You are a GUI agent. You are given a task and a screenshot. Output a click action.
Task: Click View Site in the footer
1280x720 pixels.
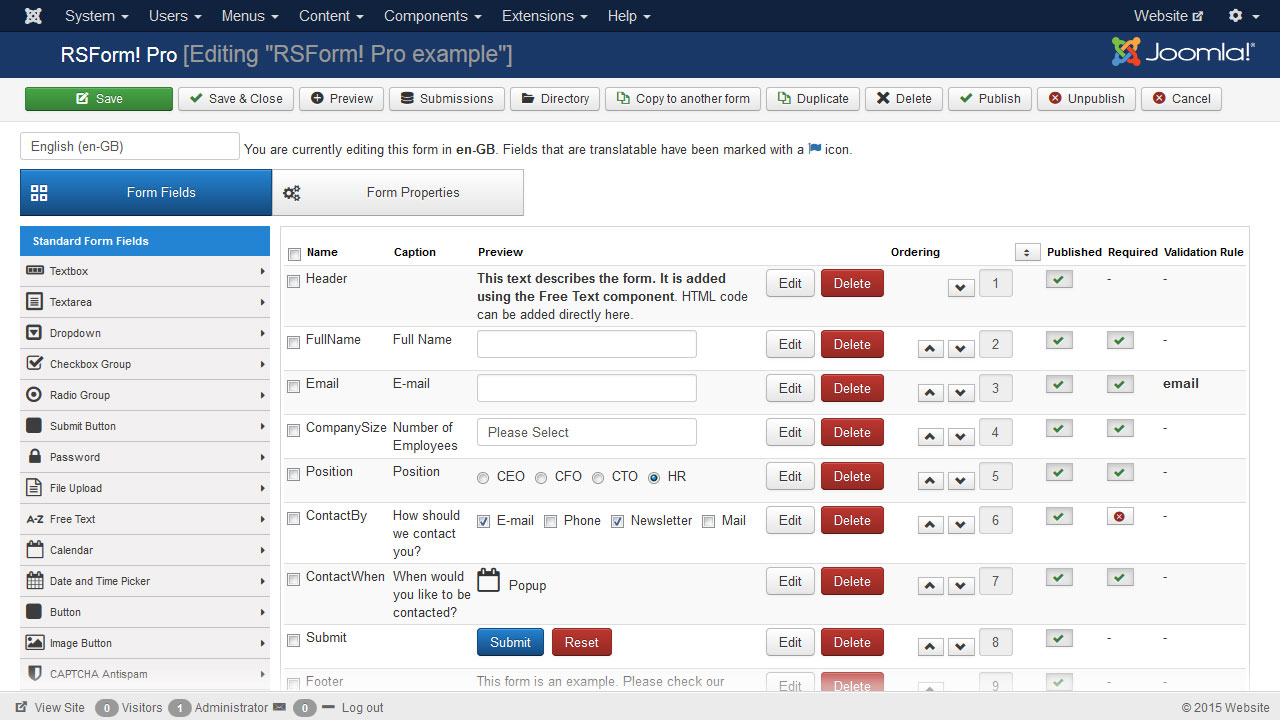click(50, 707)
